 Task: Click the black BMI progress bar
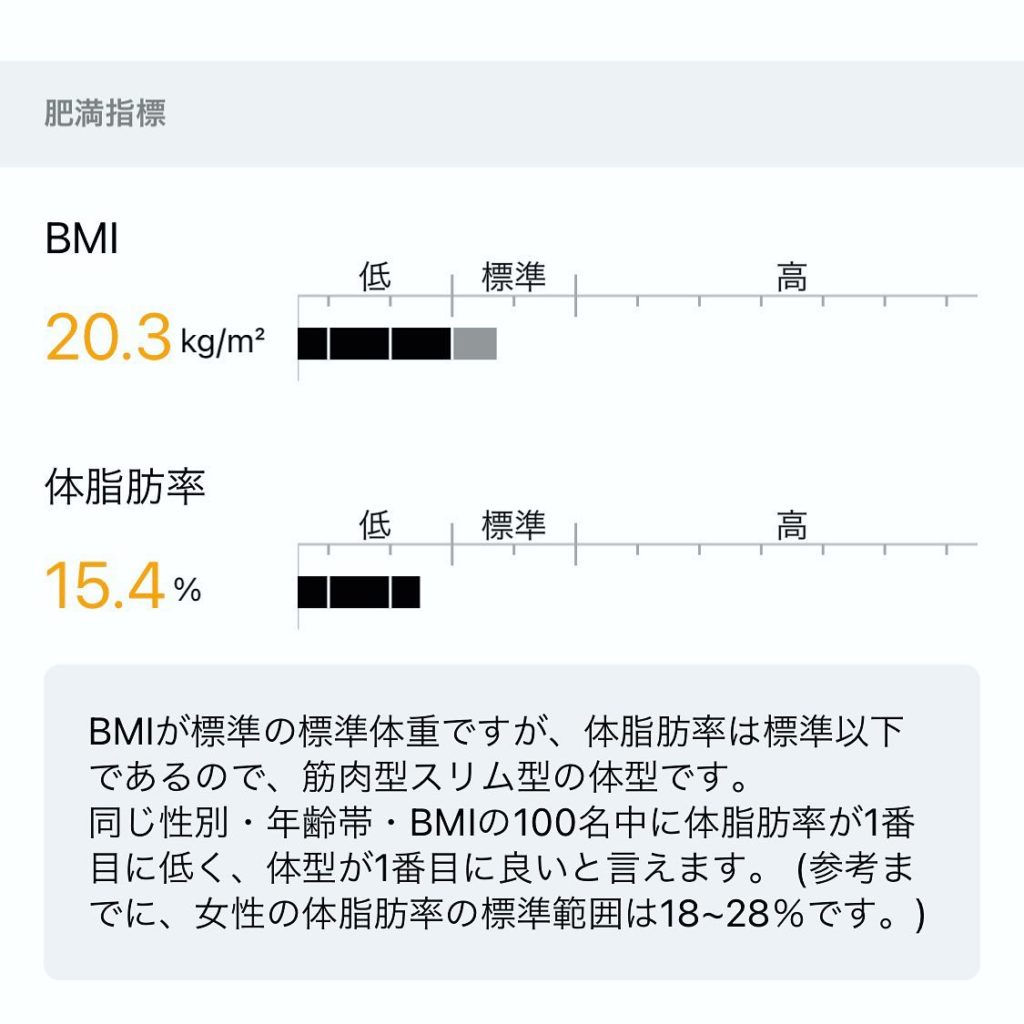pos(375,344)
